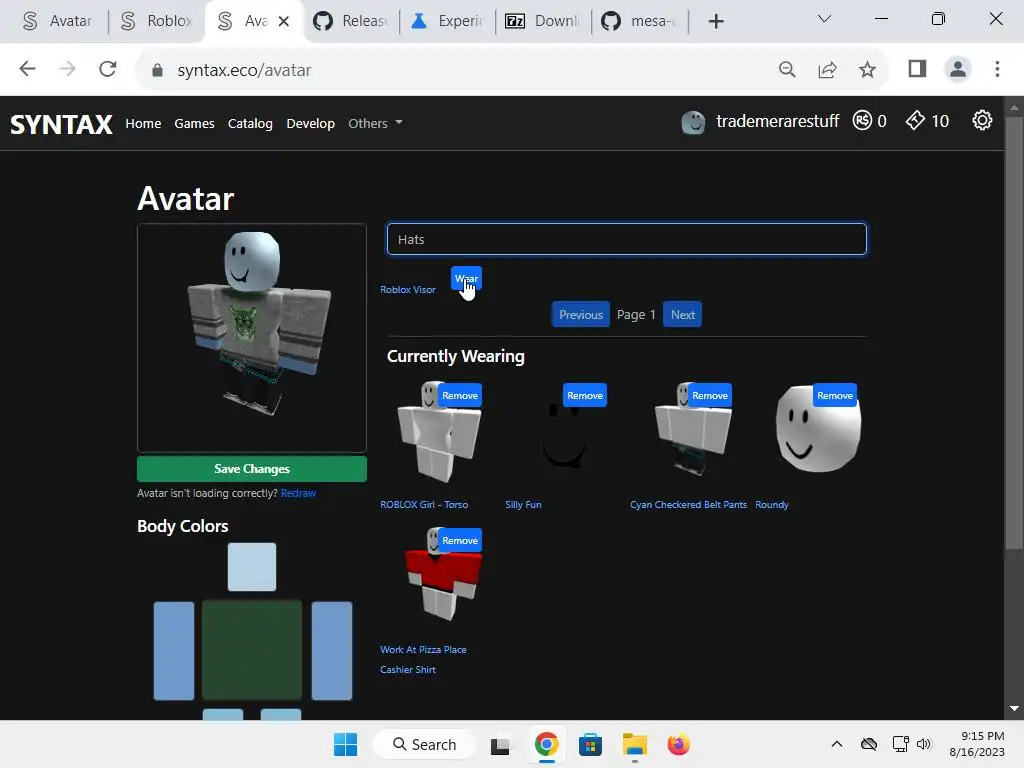The image size is (1024, 768).
Task: Click the lock icon in address bar
Action: click(x=157, y=70)
